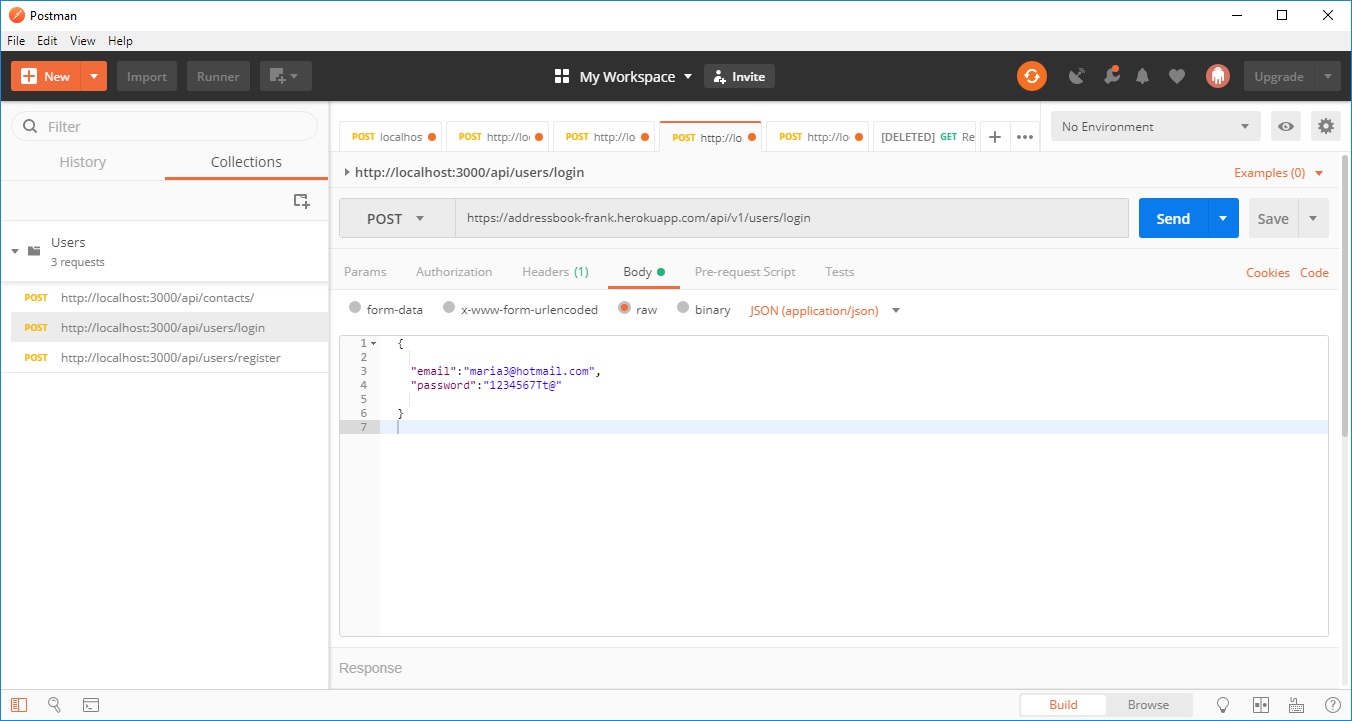
Task: Click the Runner button
Action: [218, 76]
